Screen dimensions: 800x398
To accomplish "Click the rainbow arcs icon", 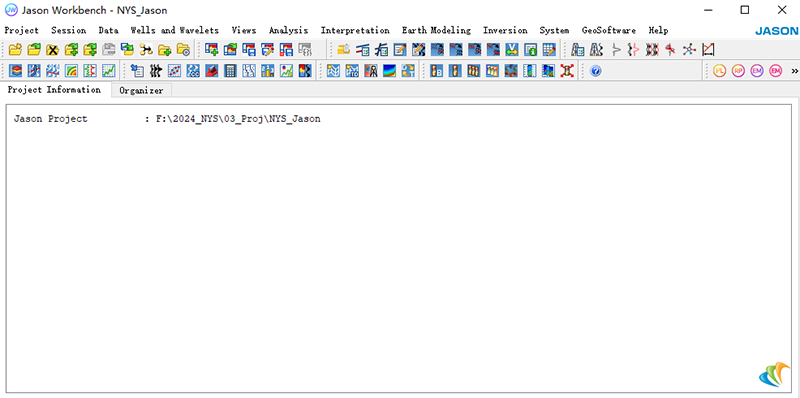I will click(x=71, y=70).
